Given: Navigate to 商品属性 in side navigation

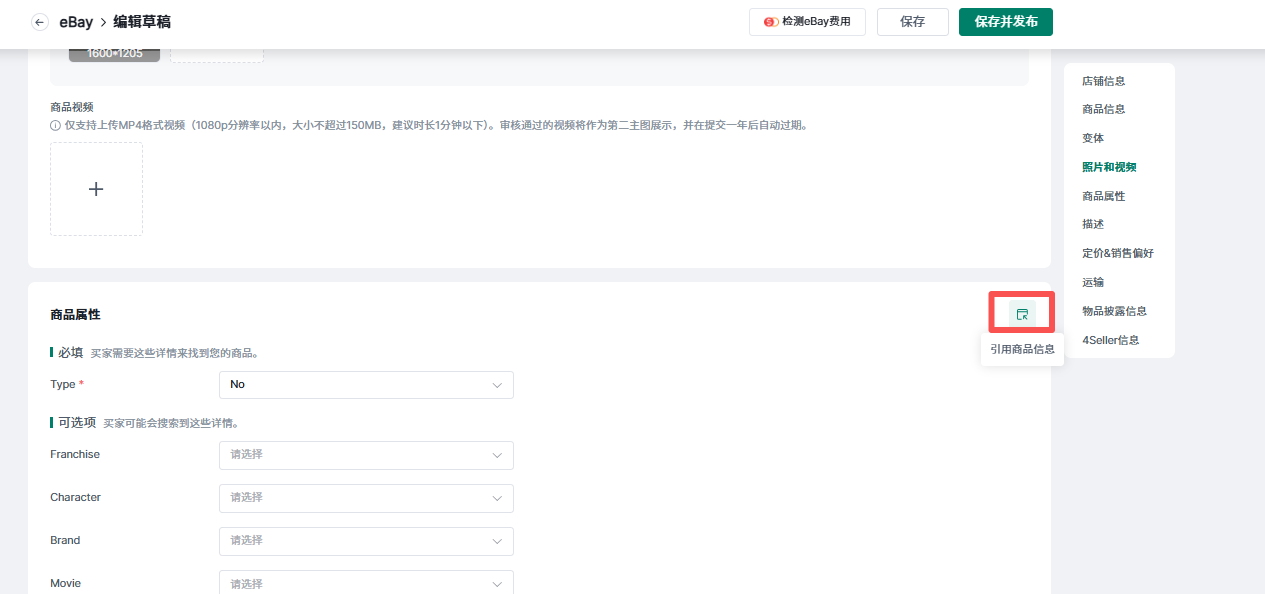Looking at the screenshot, I should [x=1103, y=196].
